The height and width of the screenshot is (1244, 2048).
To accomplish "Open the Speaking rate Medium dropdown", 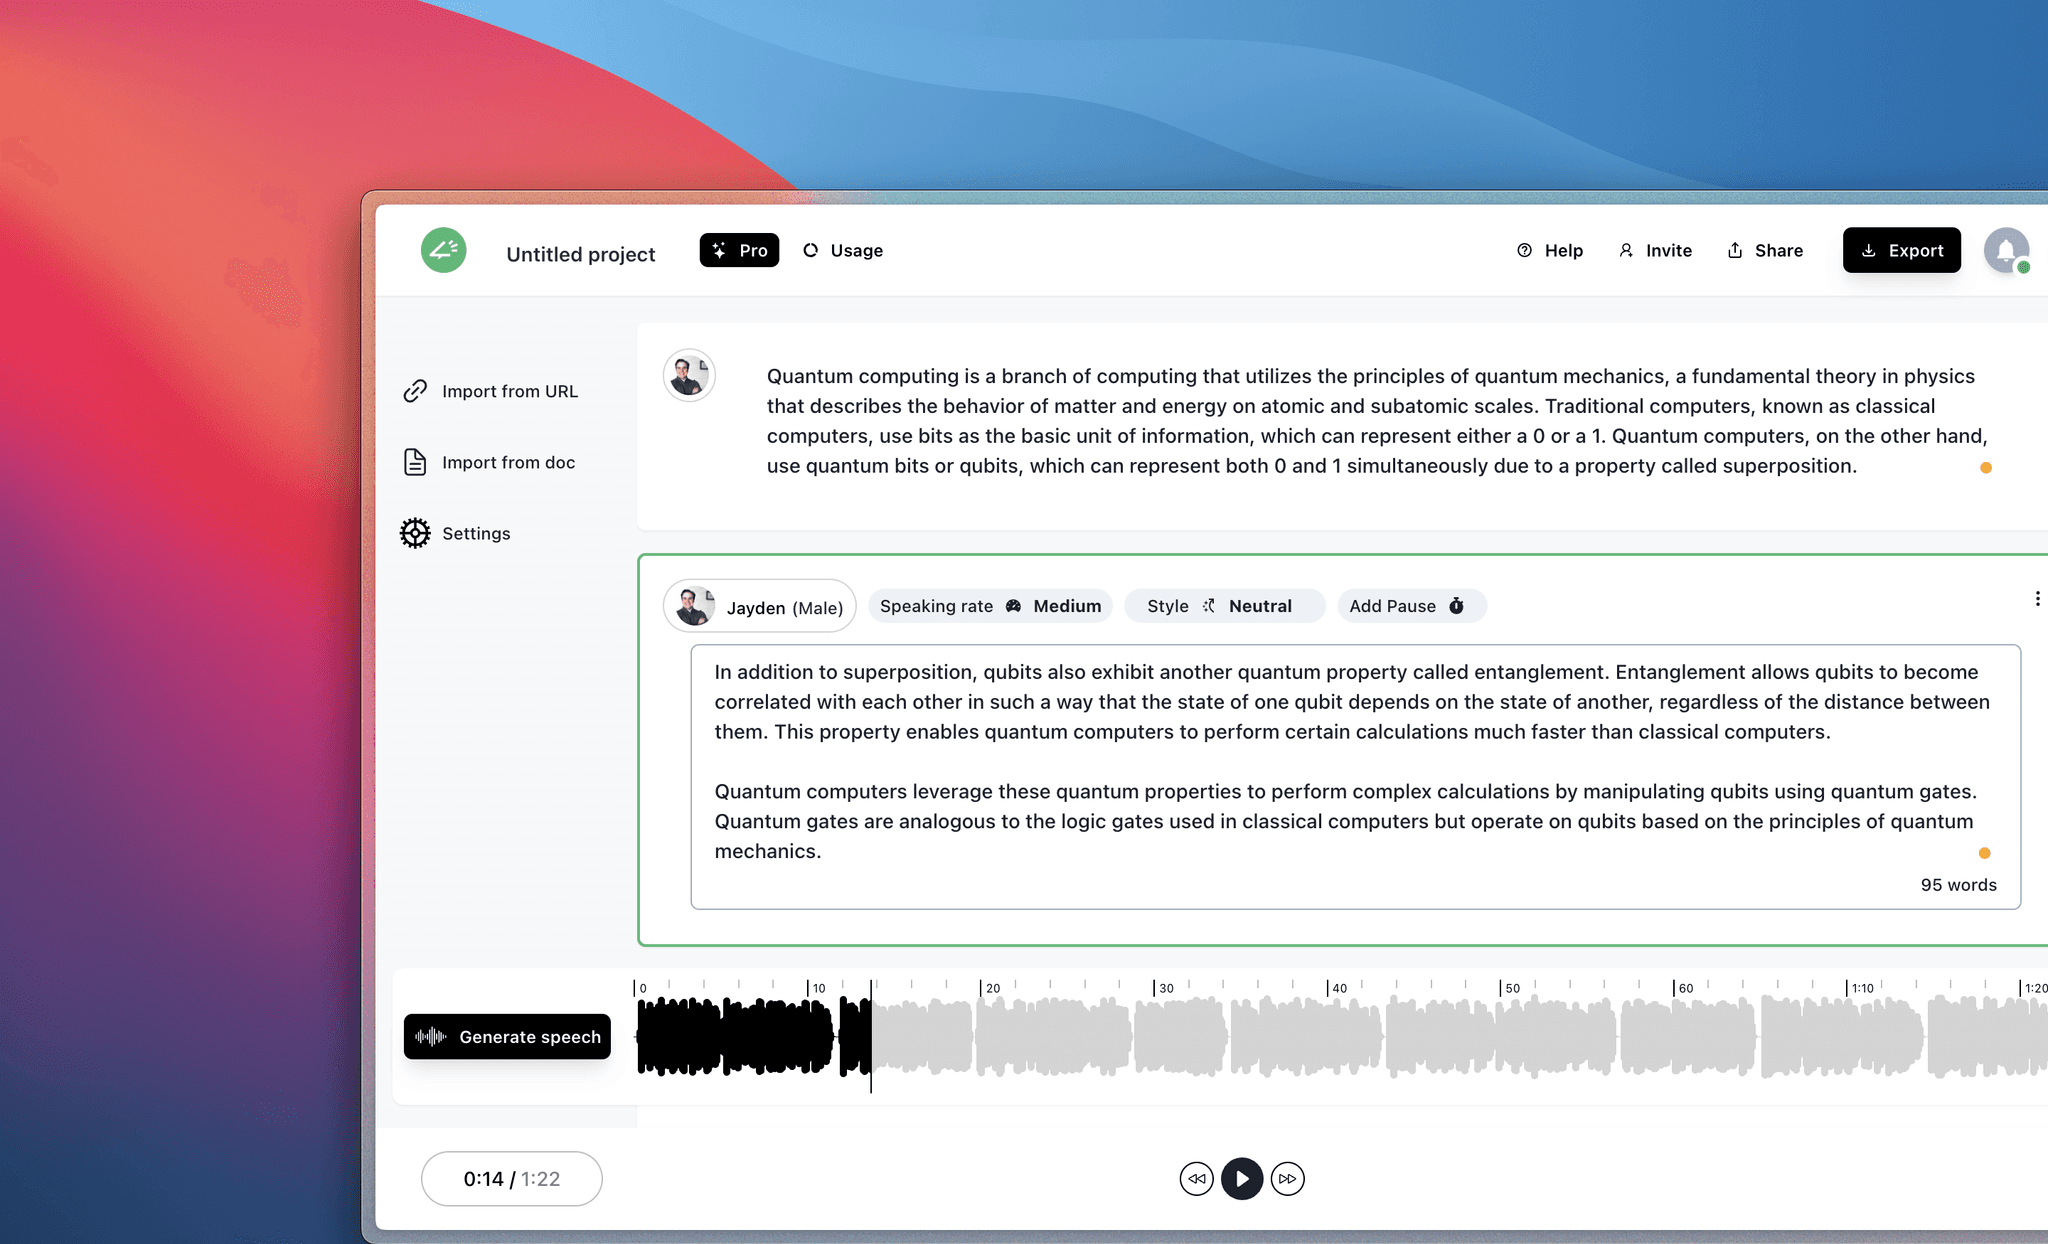I will click(989, 605).
